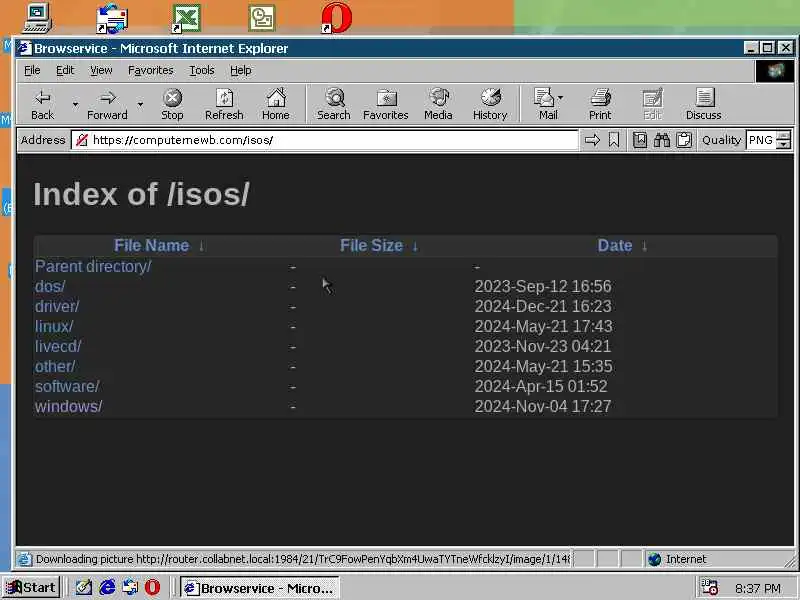Open the Quality PNG selector field
This screenshot has height=600, width=800.
[761, 140]
